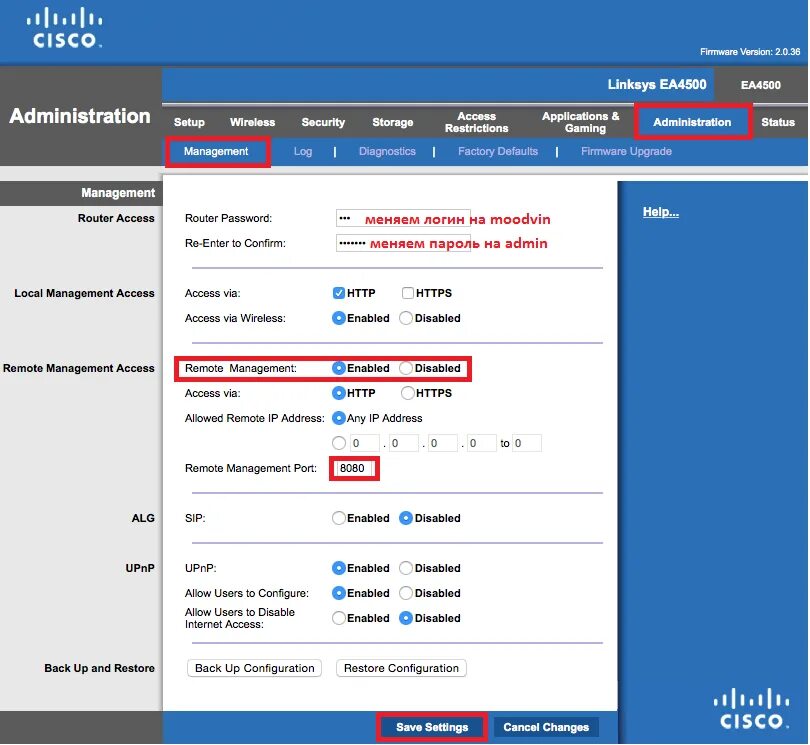Click the 'Linksys EA4500' model title
Image resolution: width=810 pixels, height=745 pixels.
coord(657,85)
